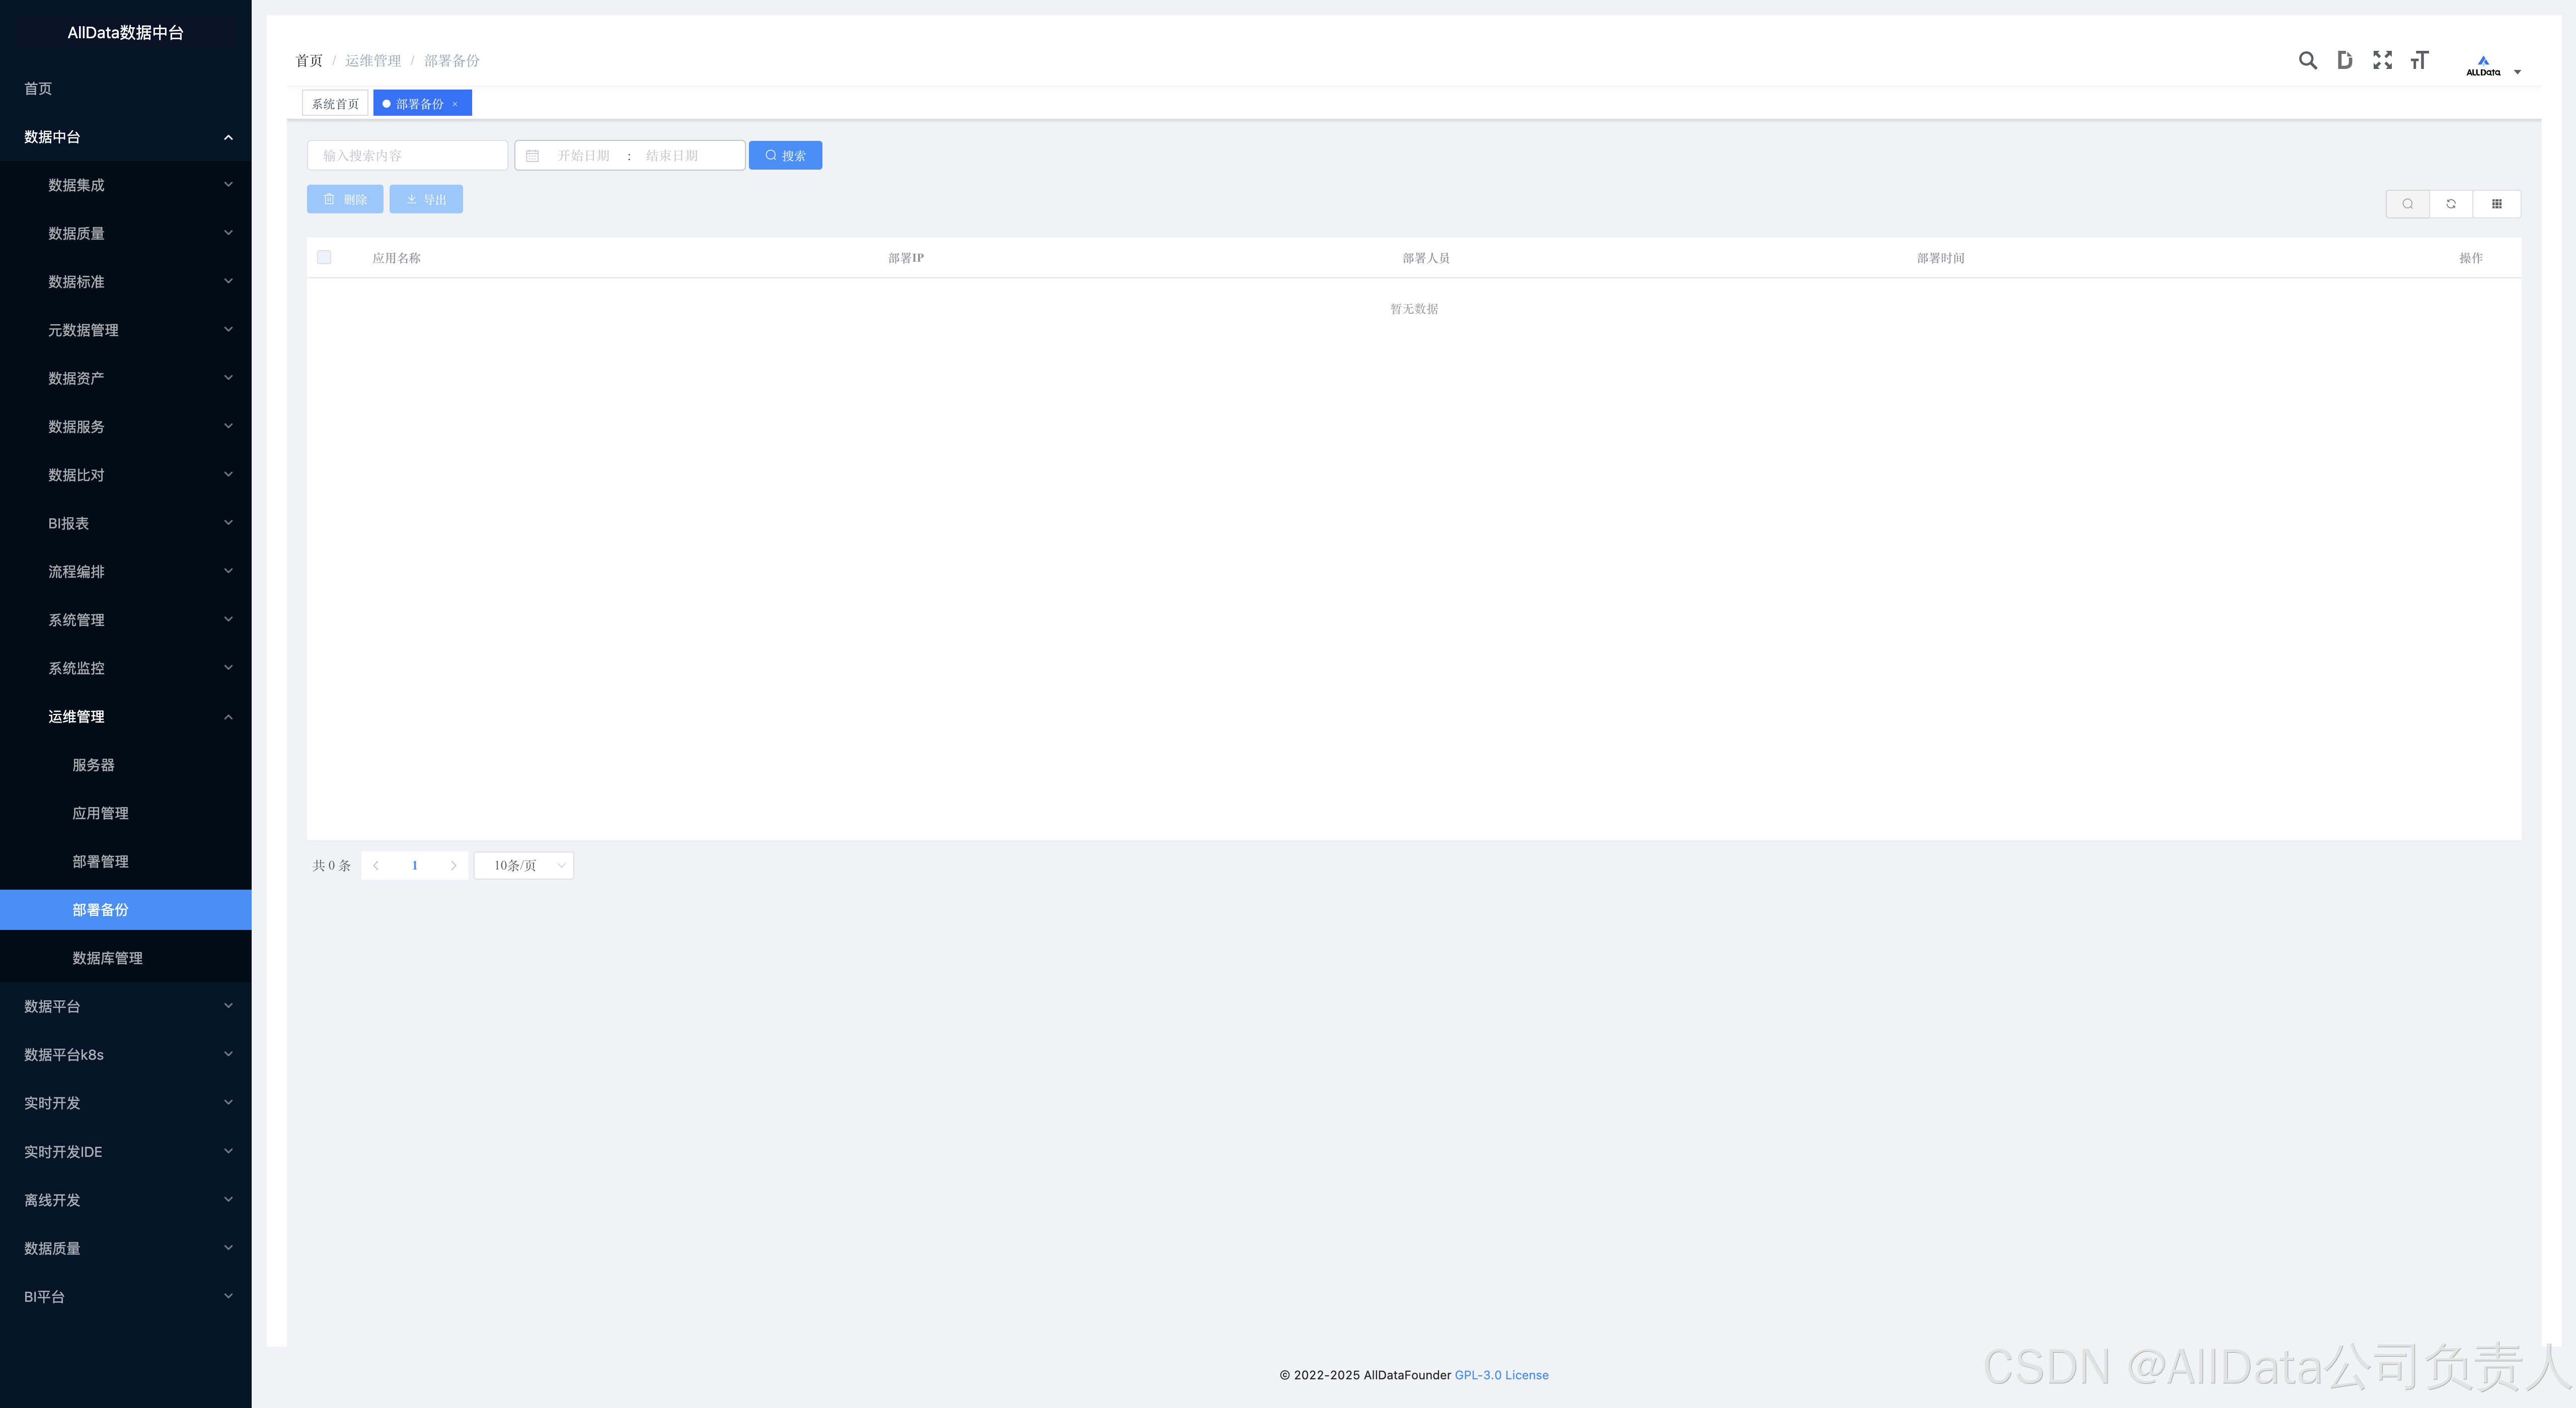Toggle the table search bar icon
This screenshot has width=2576, height=1408.
pos(2407,204)
